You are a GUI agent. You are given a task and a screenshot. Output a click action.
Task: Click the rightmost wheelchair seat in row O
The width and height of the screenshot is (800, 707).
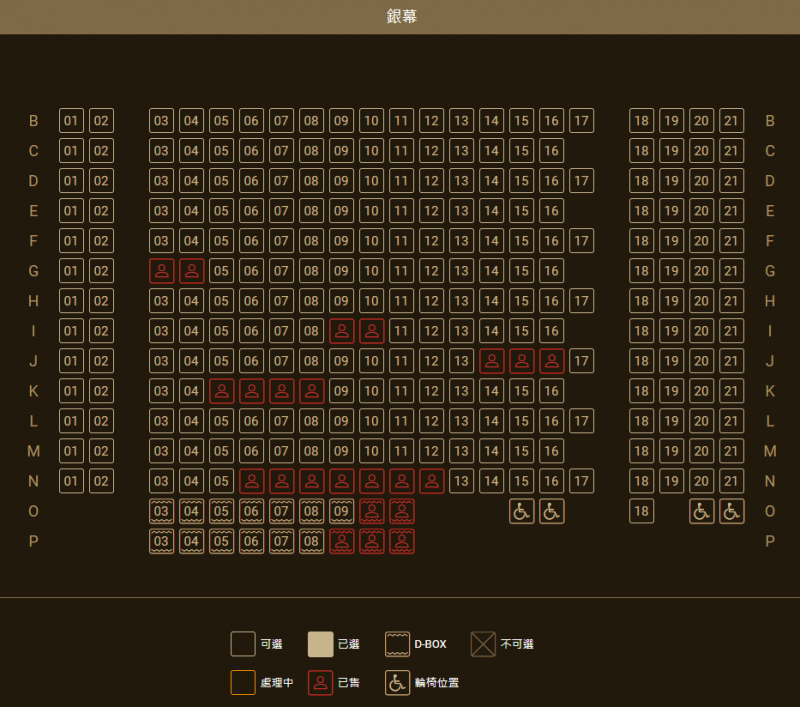tap(731, 511)
